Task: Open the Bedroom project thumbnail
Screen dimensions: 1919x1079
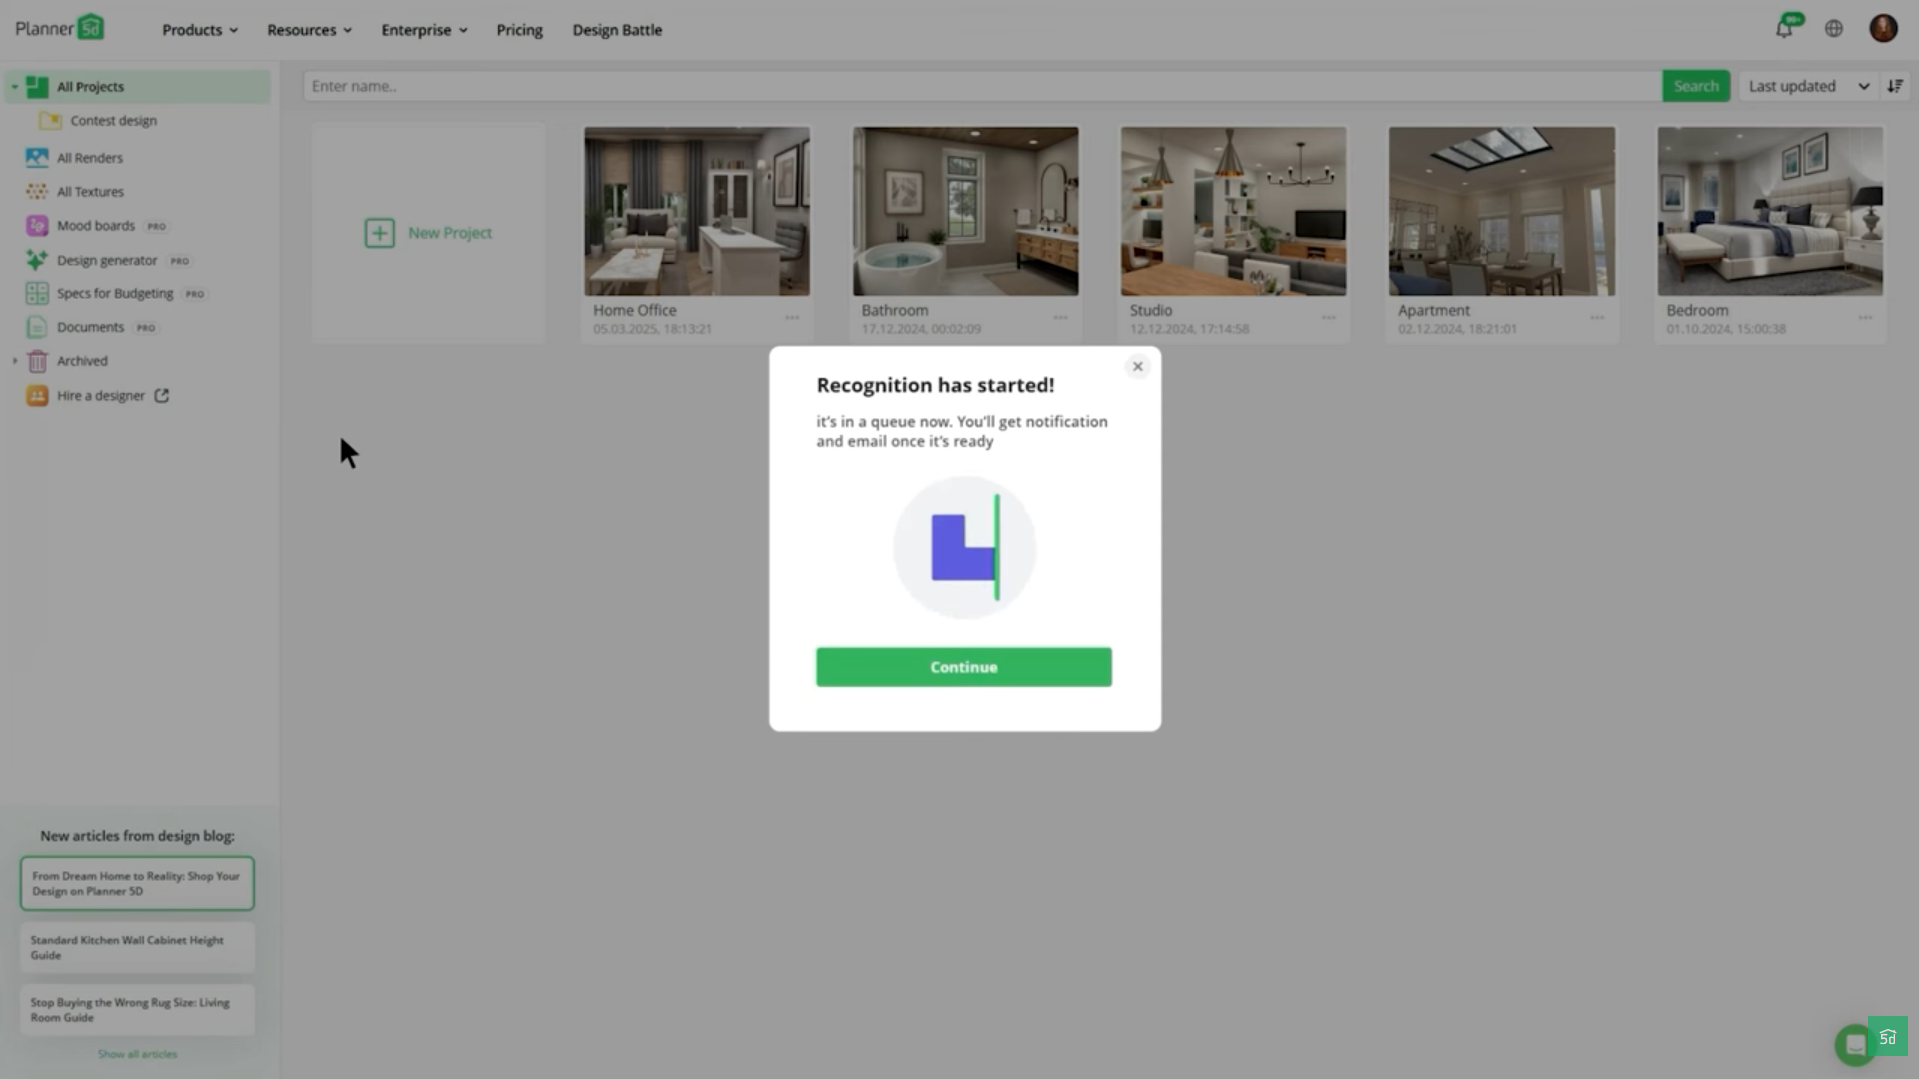Action: point(1770,211)
